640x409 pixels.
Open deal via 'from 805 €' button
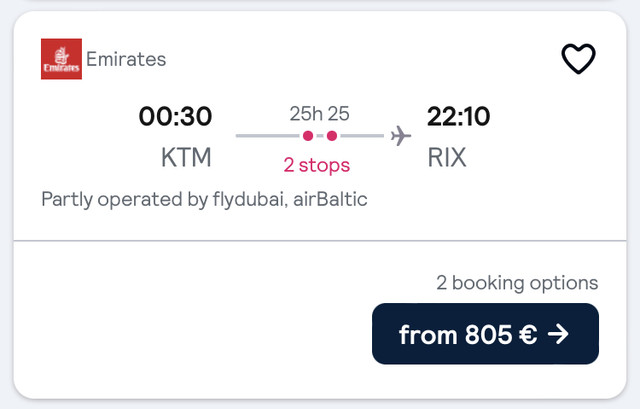coord(485,335)
